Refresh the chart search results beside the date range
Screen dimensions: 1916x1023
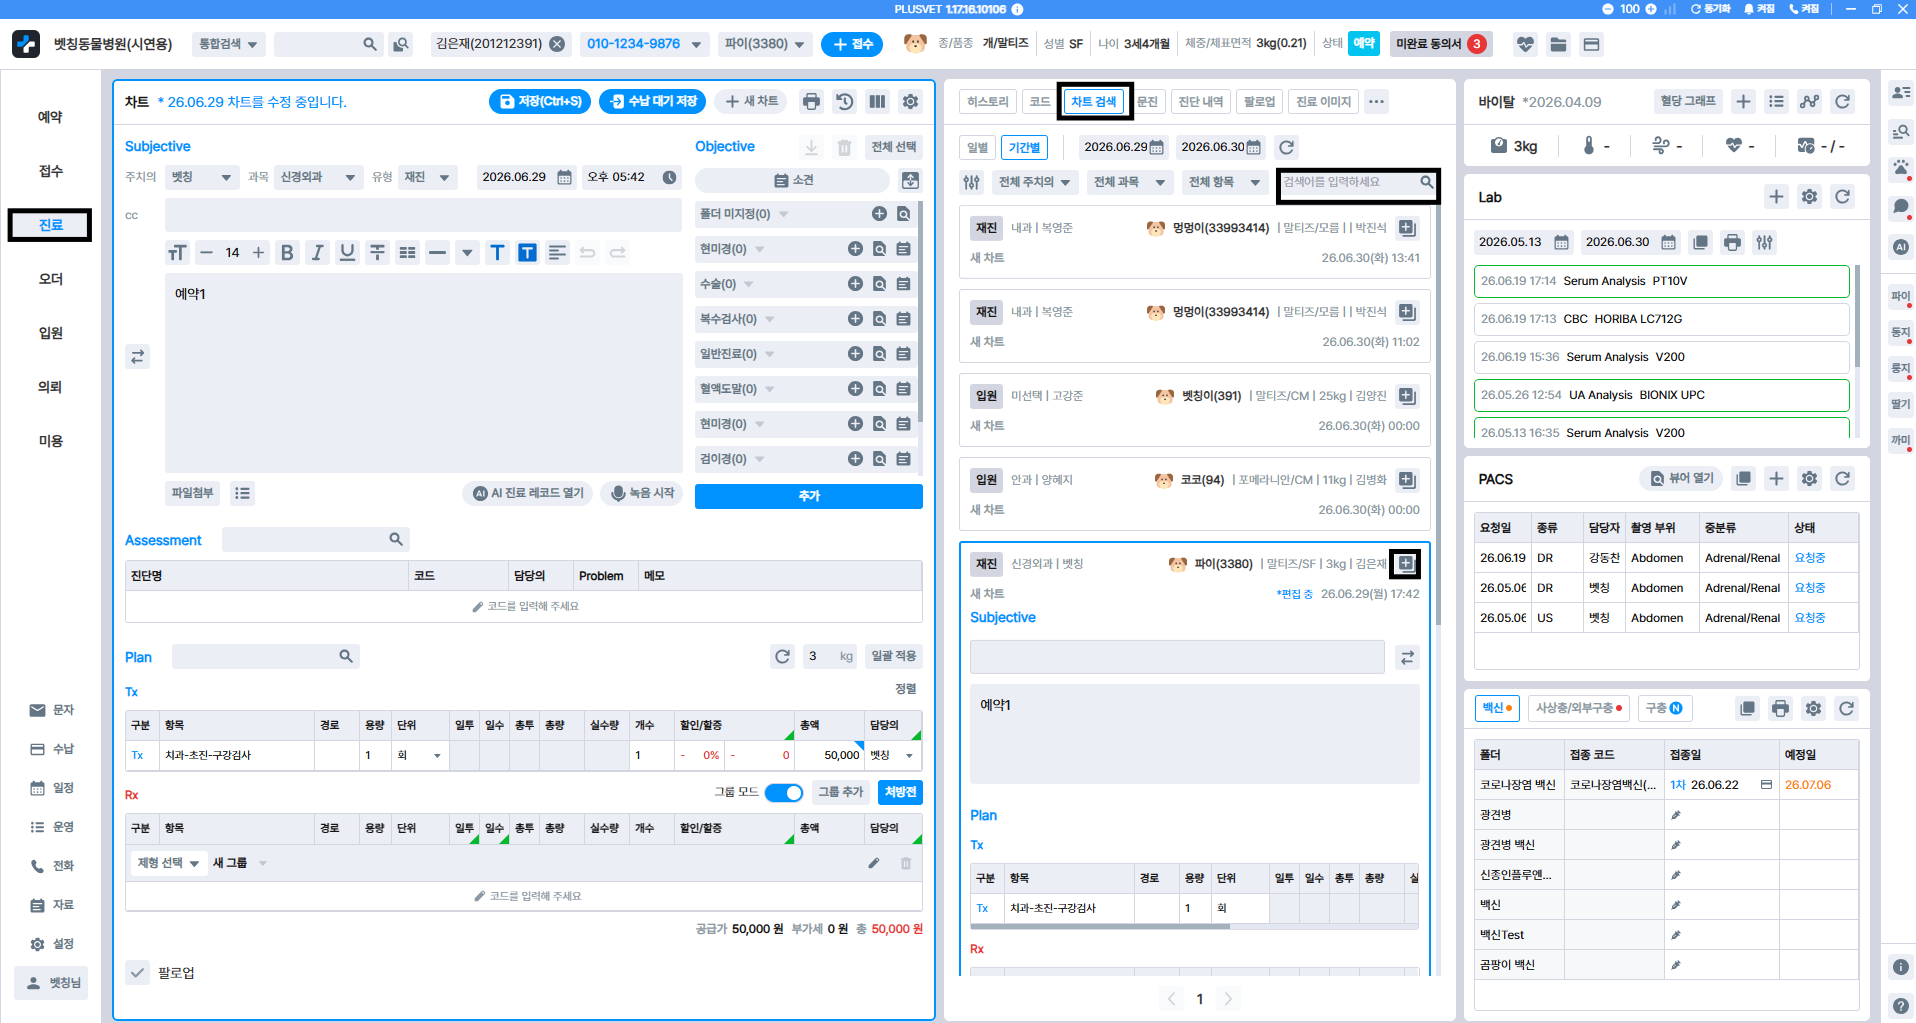coord(1287,147)
